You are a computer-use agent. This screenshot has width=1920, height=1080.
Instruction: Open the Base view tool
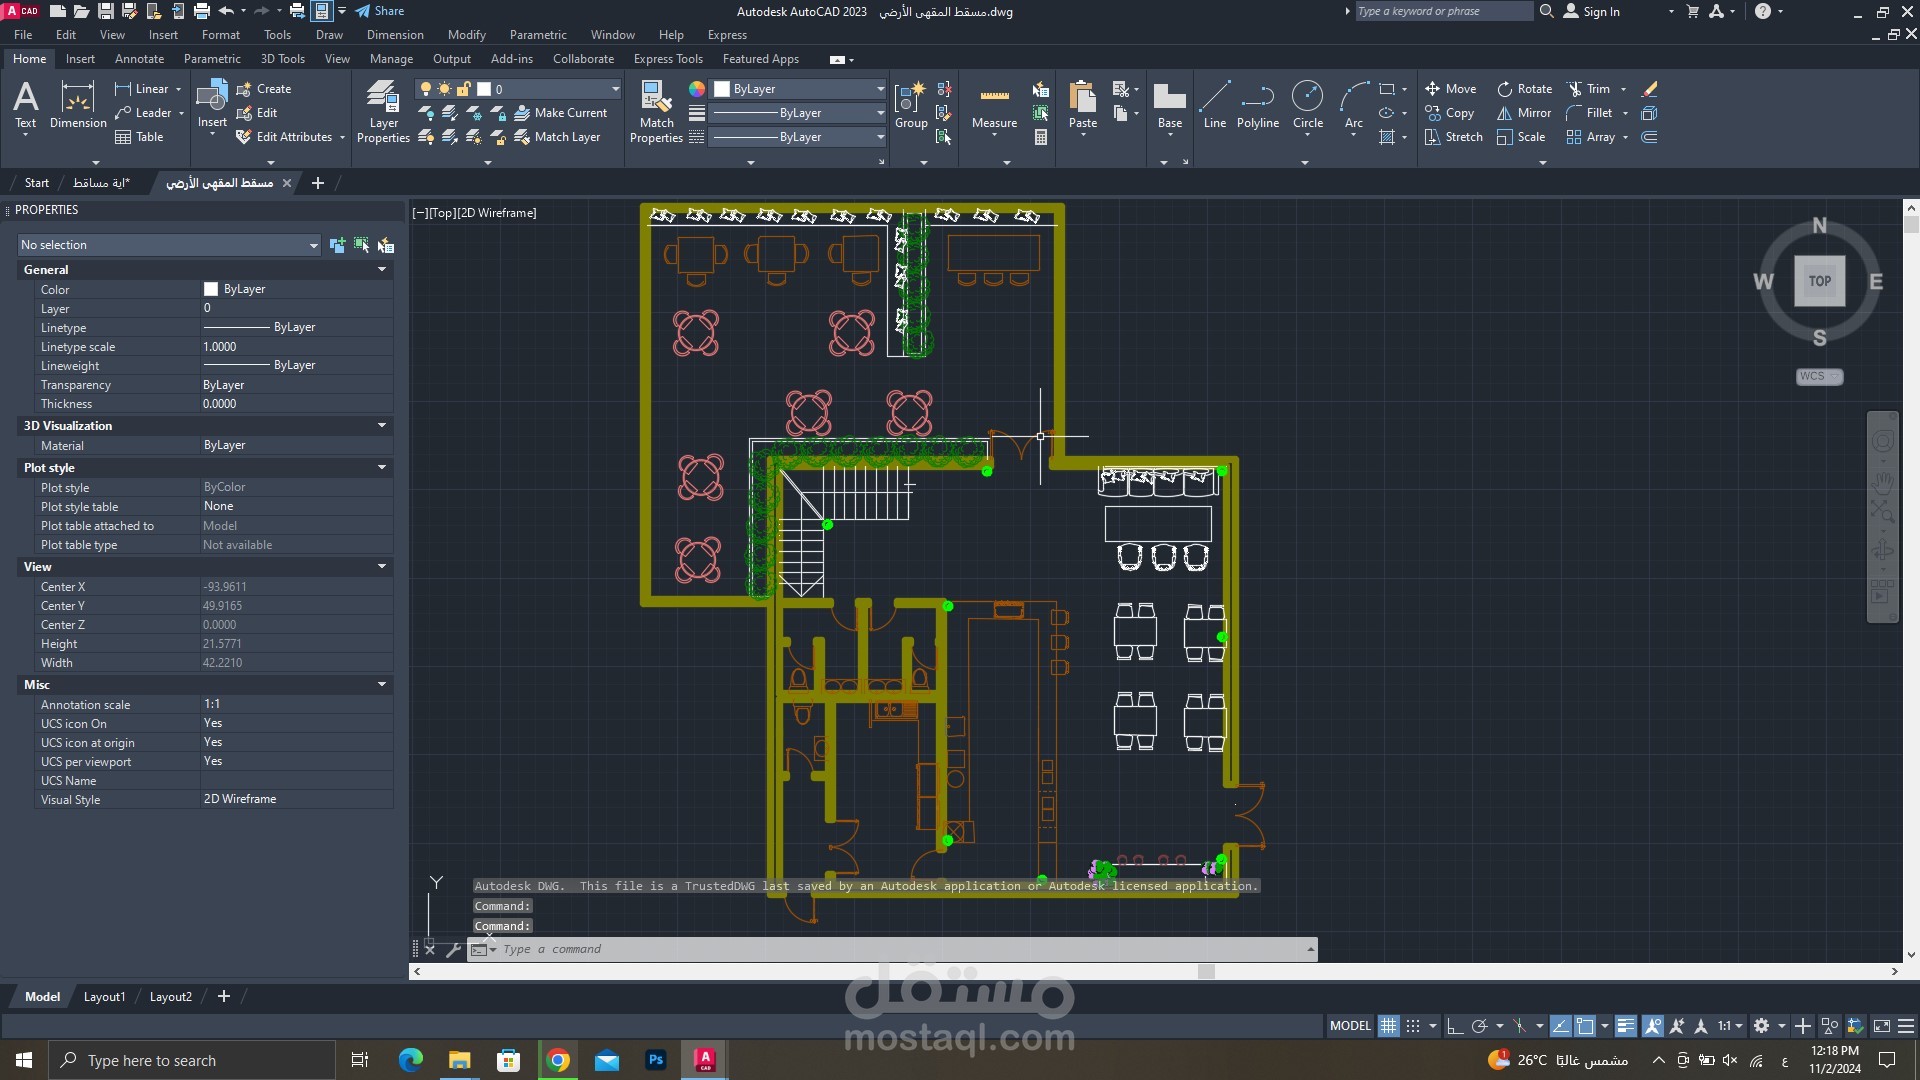1170,106
